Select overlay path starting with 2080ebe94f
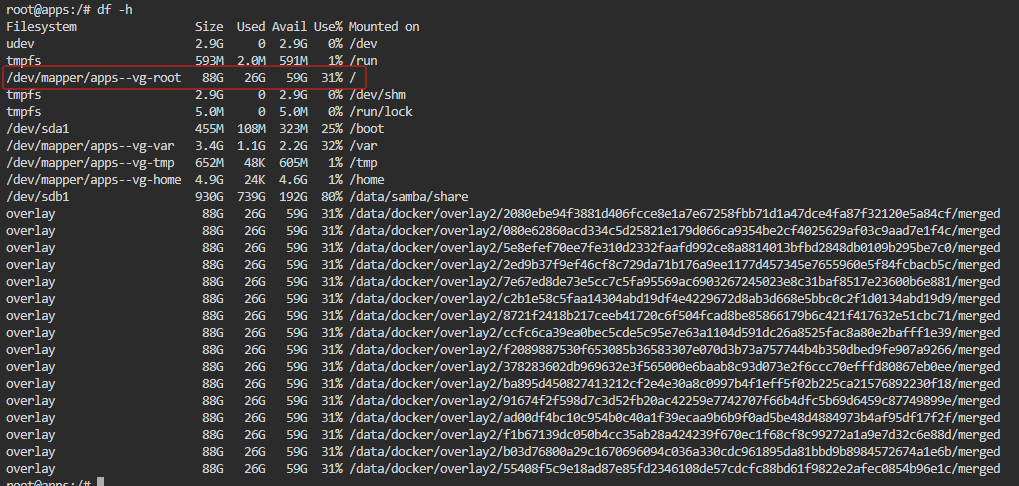1019x486 pixels. (x=675, y=213)
